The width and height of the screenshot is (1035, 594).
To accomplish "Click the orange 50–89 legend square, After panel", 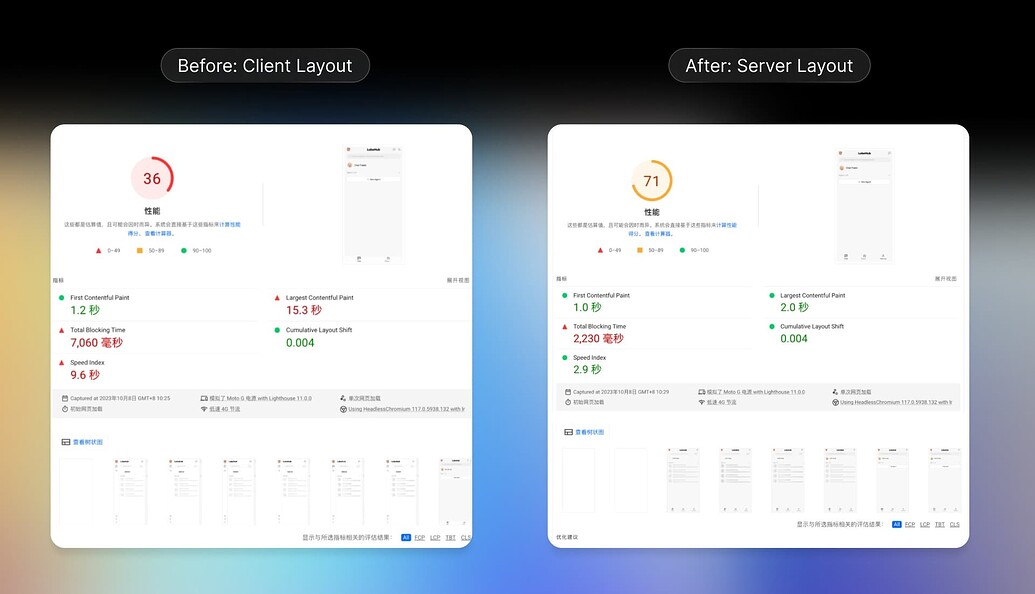I will (640, 250).
